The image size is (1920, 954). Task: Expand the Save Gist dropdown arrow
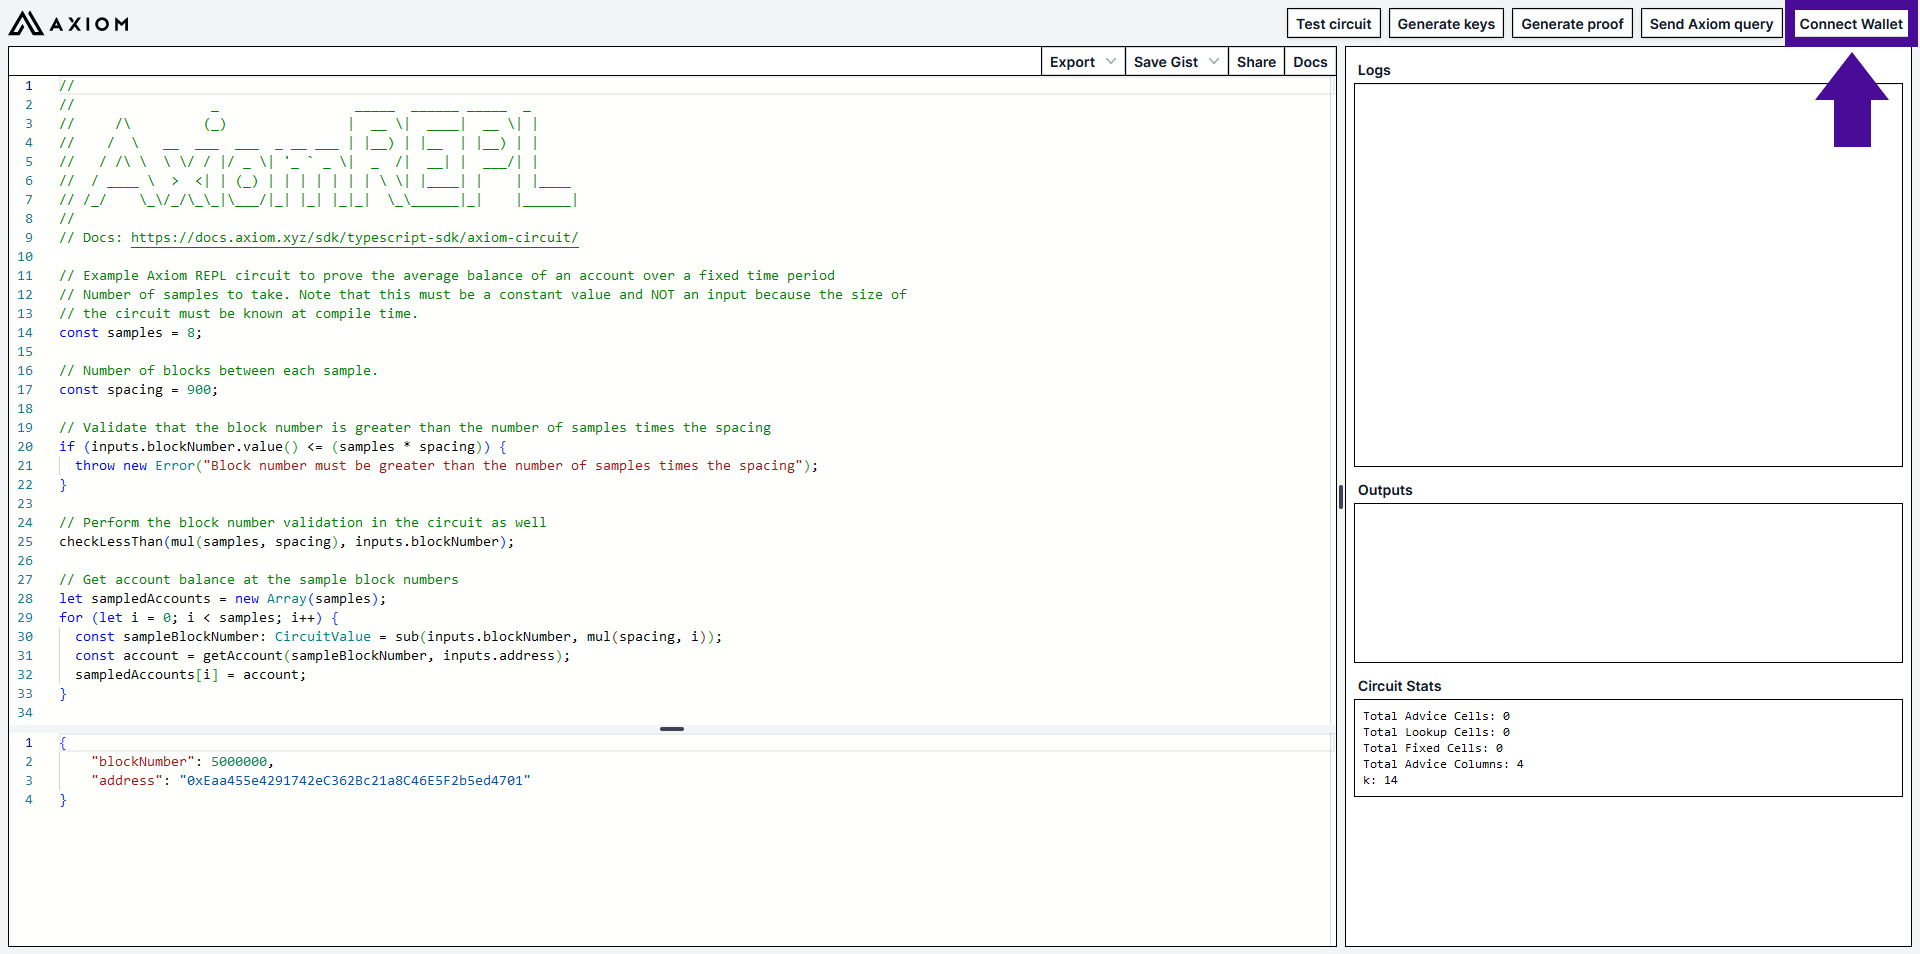[x=1213, y=62]
